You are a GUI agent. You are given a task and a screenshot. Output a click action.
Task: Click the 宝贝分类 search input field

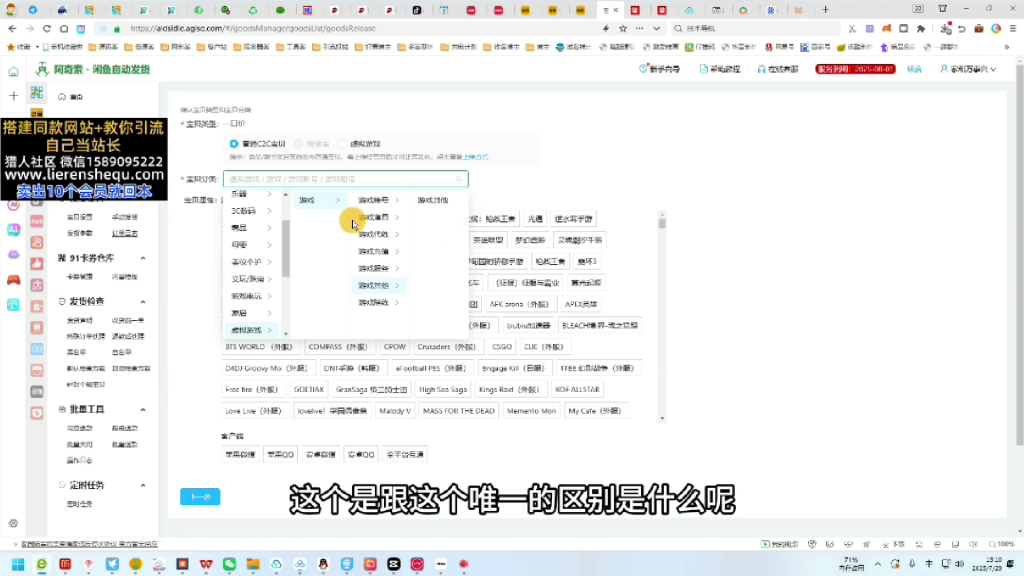point(340,178)
